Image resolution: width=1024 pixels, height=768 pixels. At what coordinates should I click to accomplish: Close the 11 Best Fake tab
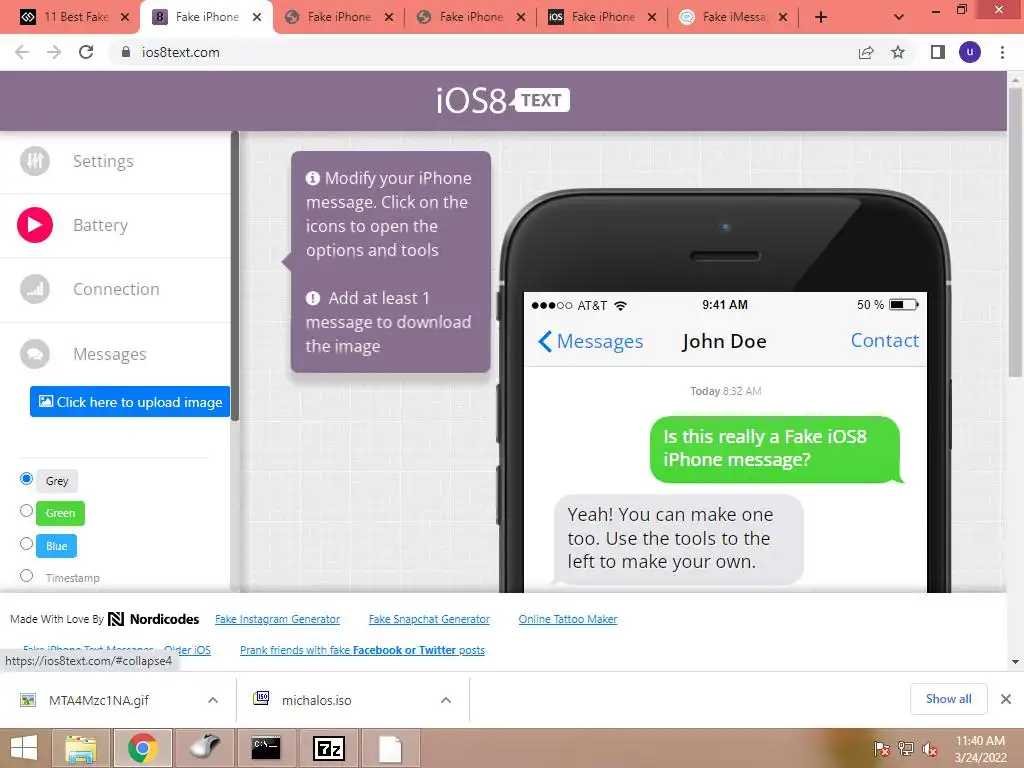[125, 17]
